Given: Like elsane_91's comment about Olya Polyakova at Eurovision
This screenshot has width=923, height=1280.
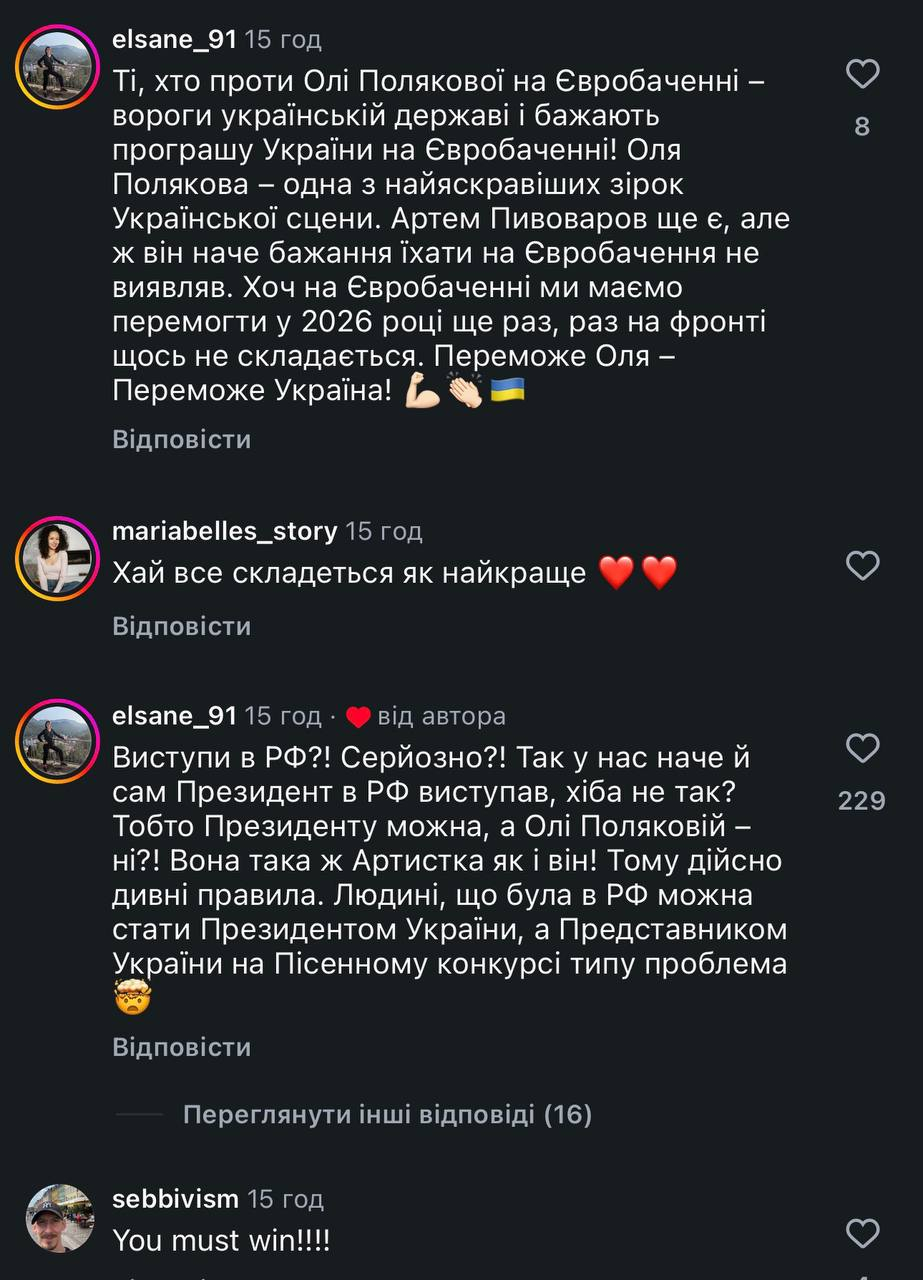Looking at the screenshot, I should (x=862, y=74).
